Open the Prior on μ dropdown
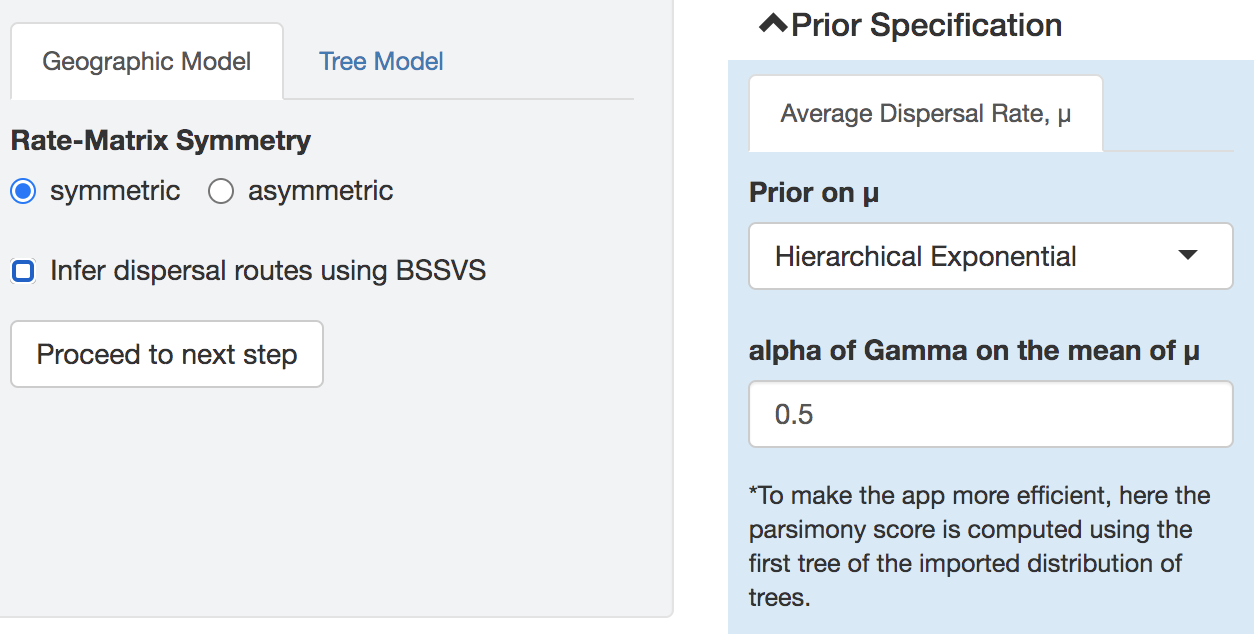 tap(990, 256)
